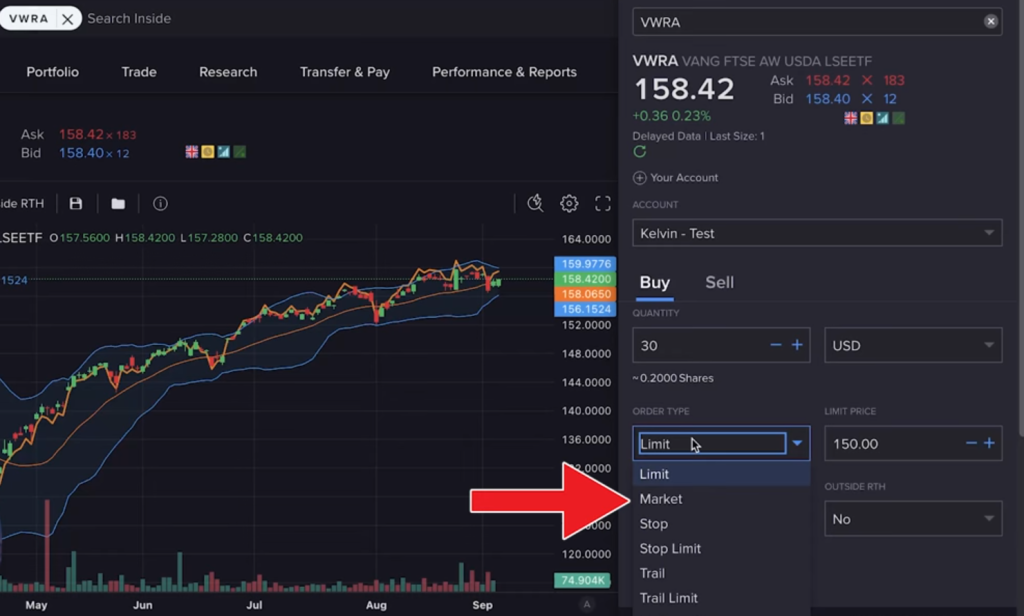Screen dimensions: 1024x616
Task: Click the Search Inside field
Action: pyautogui.click(x=129, y=19)
